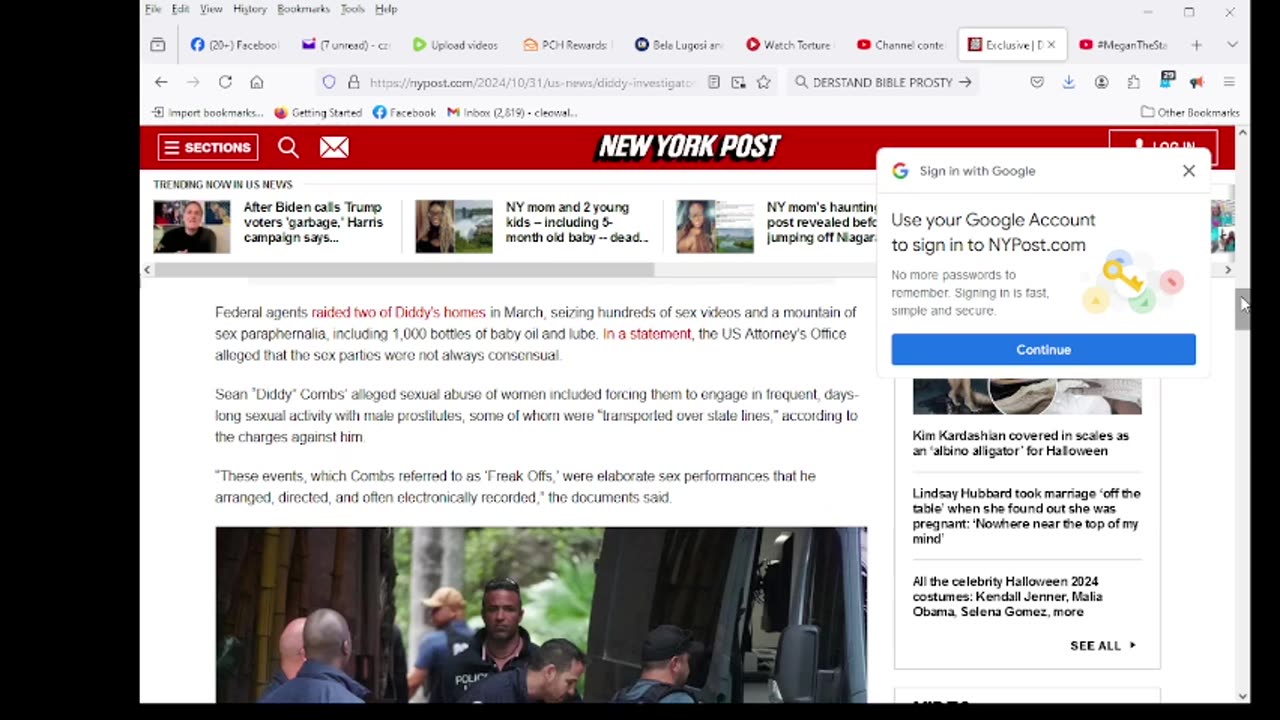Switch to the Bela Lugosi tab

[x=678, y=45]
